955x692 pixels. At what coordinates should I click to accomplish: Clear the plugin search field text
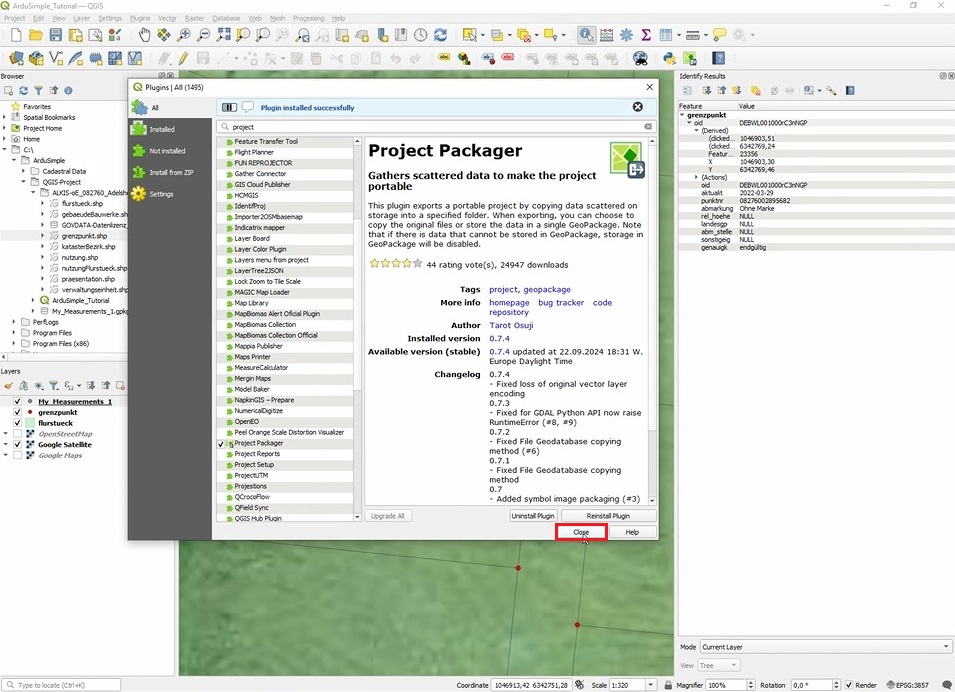[x=647, y=127]
